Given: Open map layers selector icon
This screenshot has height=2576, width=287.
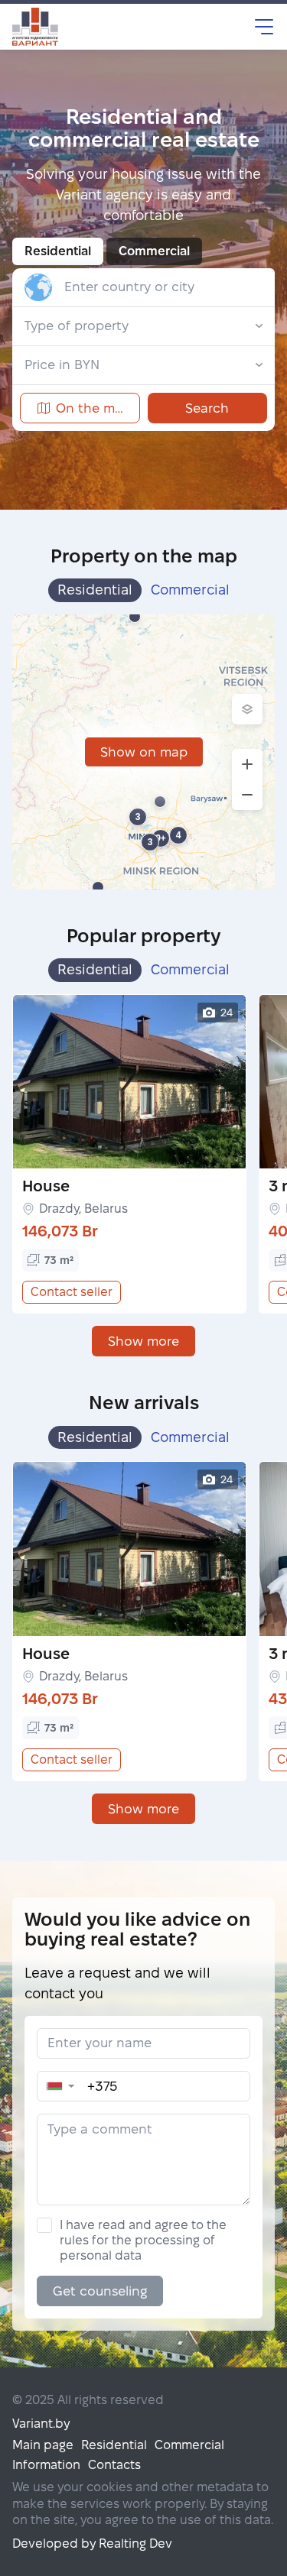Looking at the screenshot, I should pos(247,709).
